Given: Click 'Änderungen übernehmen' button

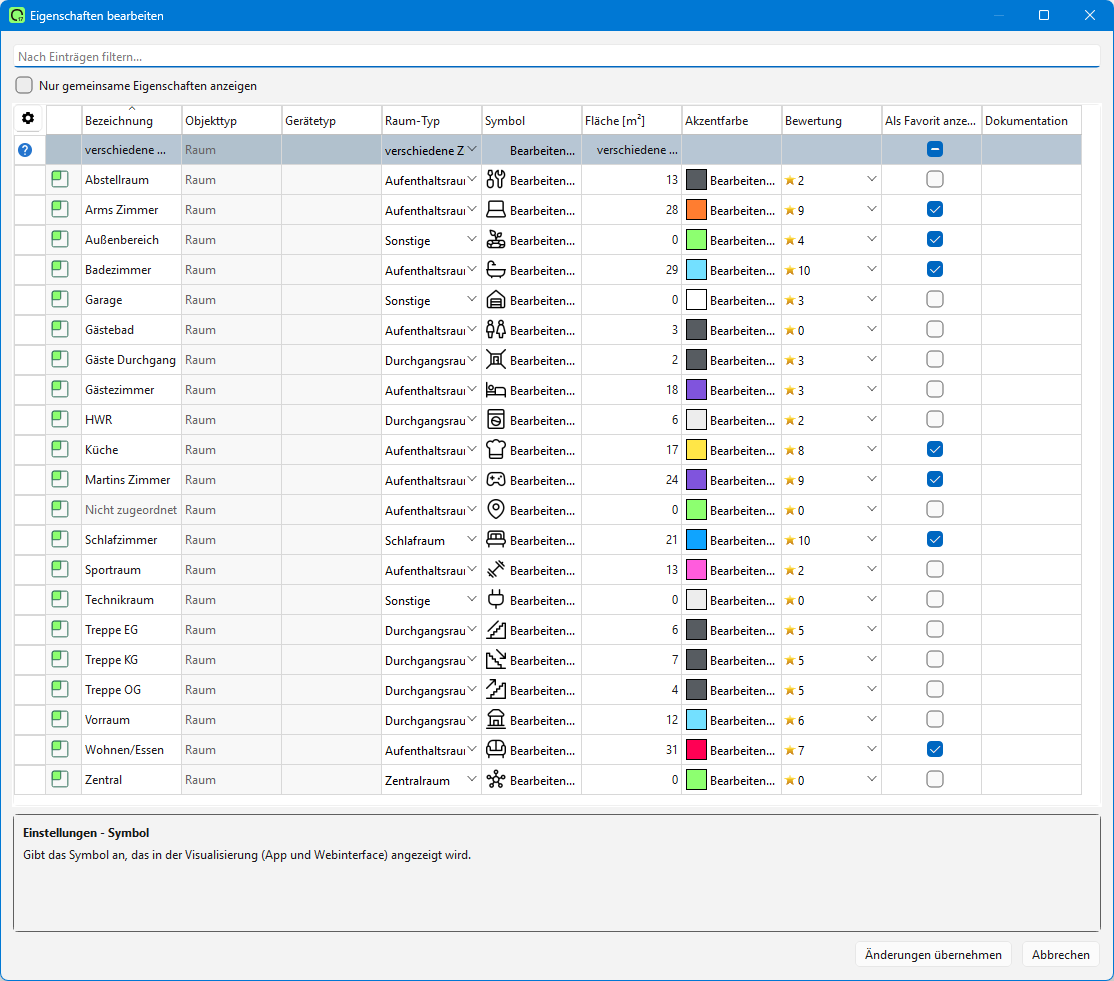Looking at the screenshot, I should point(933,955).
